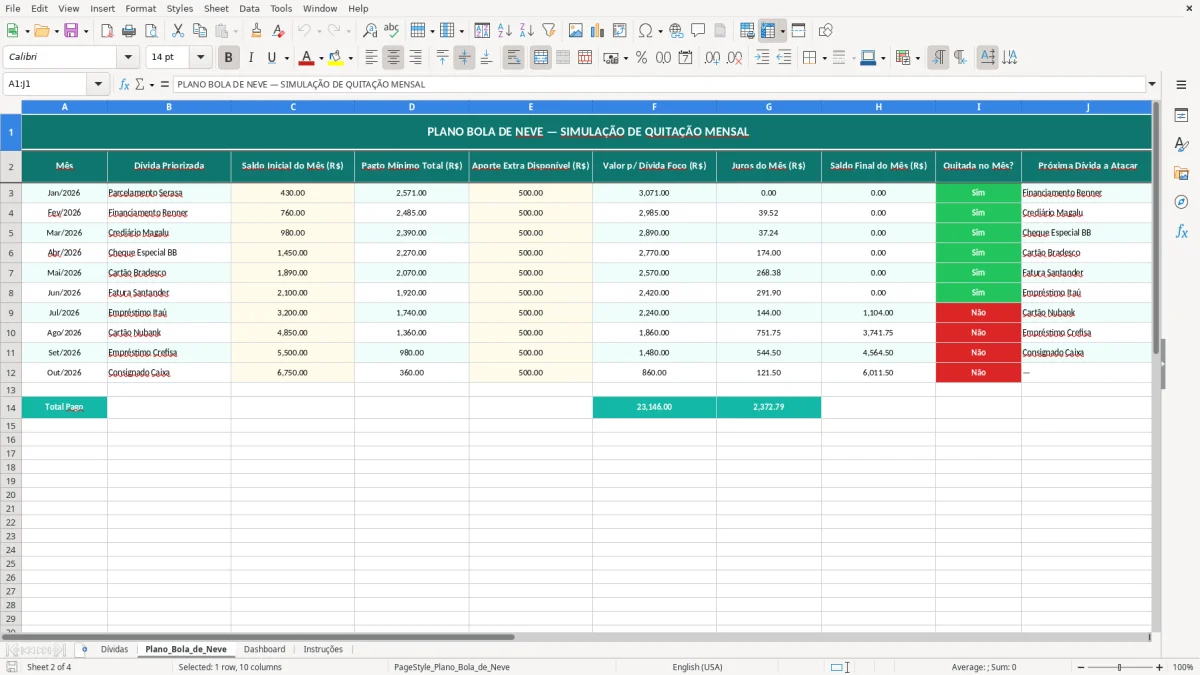1200x675 pixels.
Task: Click Format as Date icon
Action: click(x=685, y=58)
